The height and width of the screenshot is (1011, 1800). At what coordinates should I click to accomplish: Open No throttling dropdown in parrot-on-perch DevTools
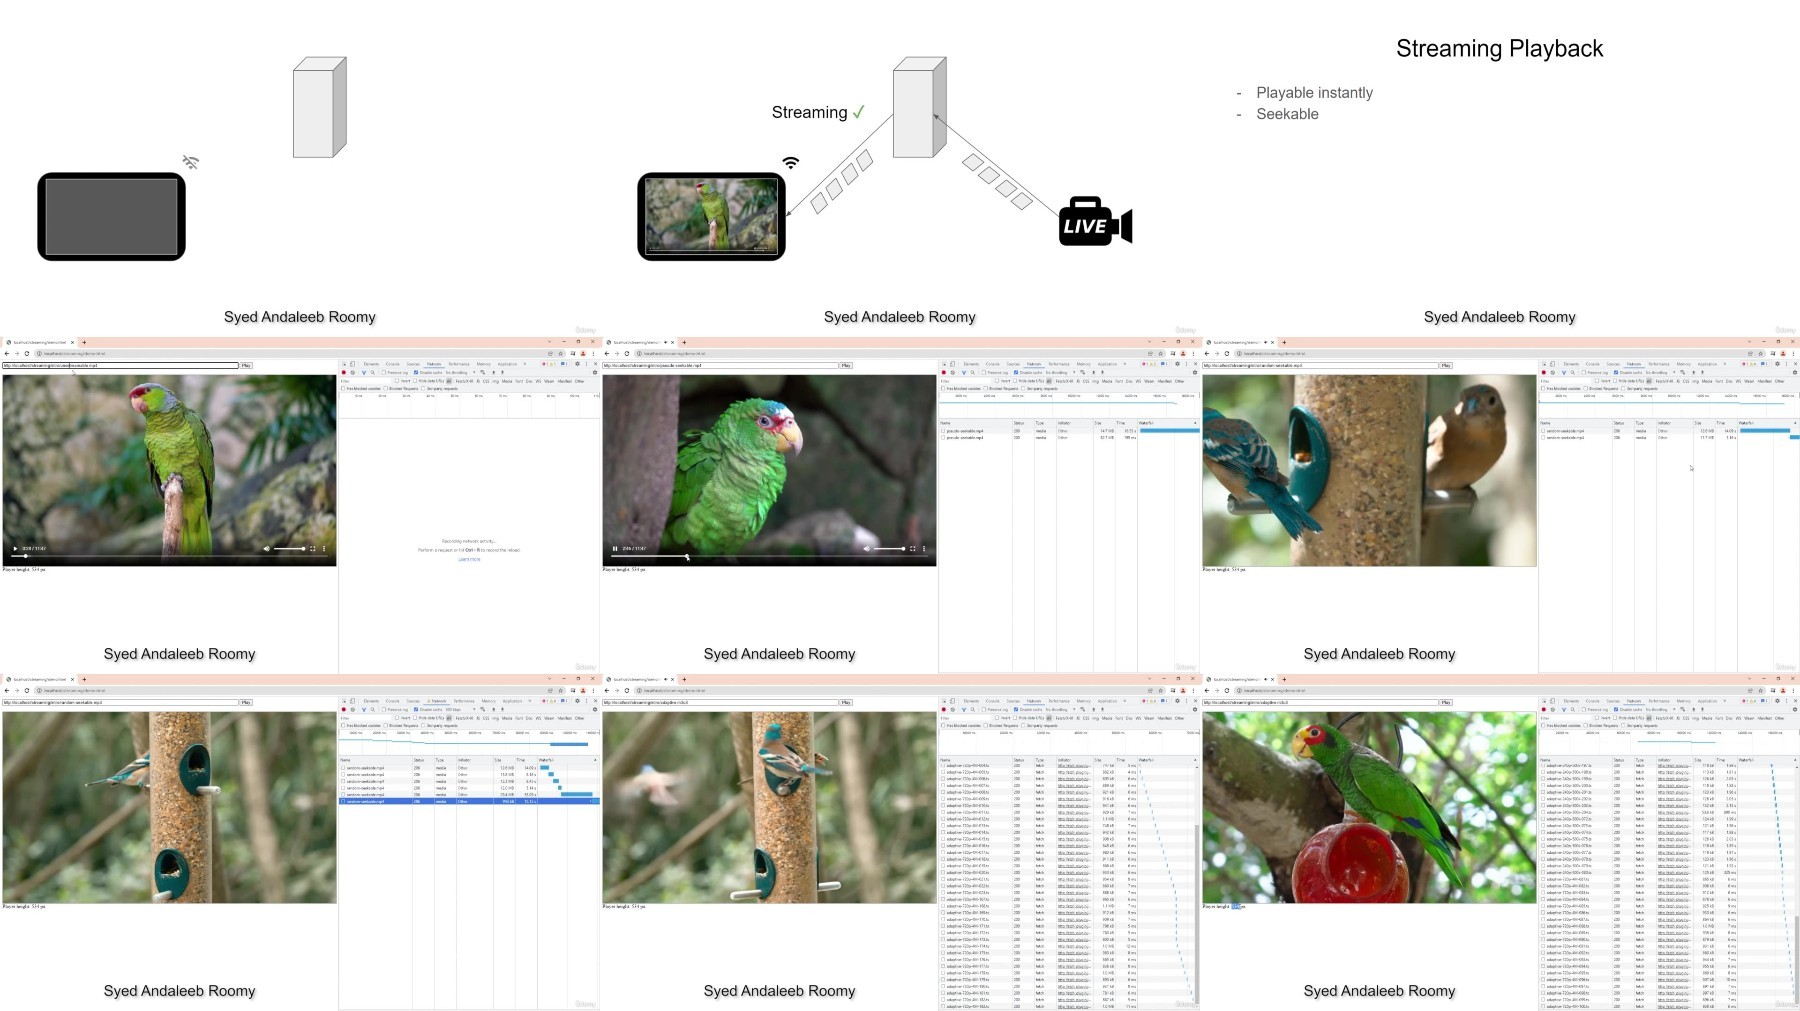pos(460,372)
